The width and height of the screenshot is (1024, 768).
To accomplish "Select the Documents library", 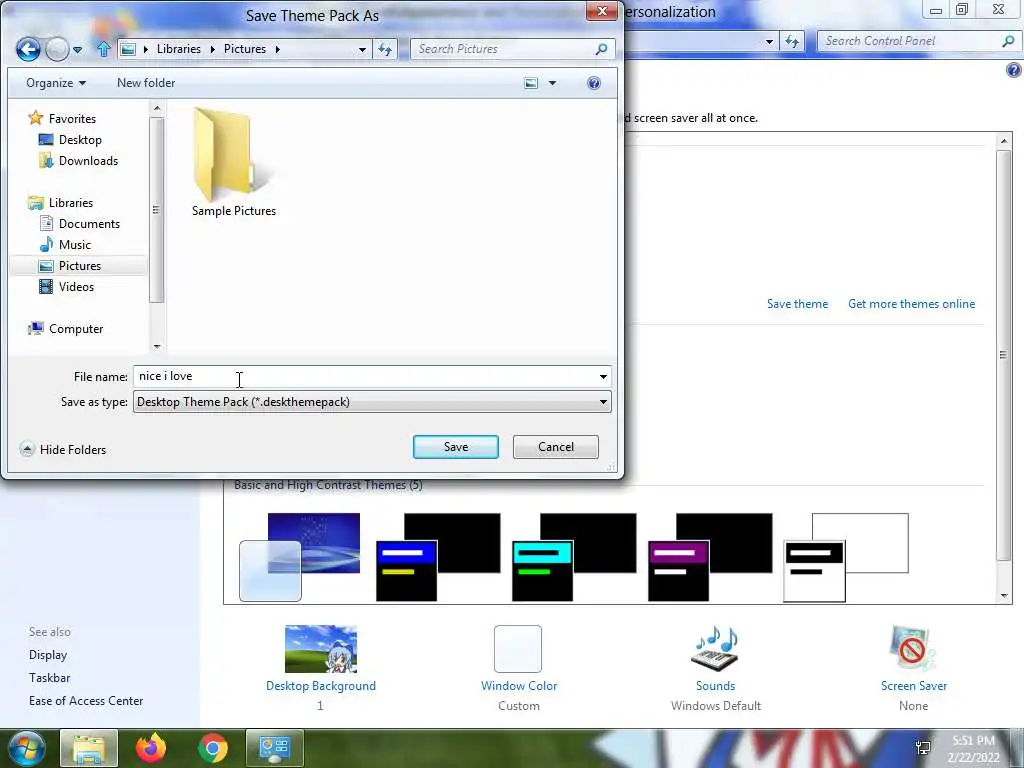I will click(80, 223).
